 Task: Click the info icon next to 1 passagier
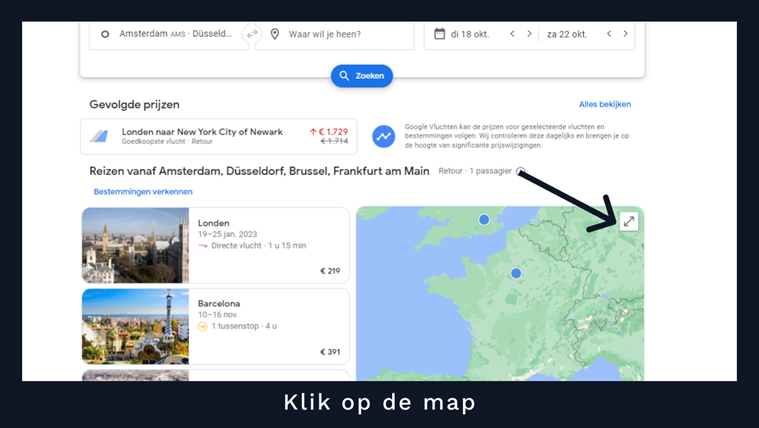(x=520, y=171)
